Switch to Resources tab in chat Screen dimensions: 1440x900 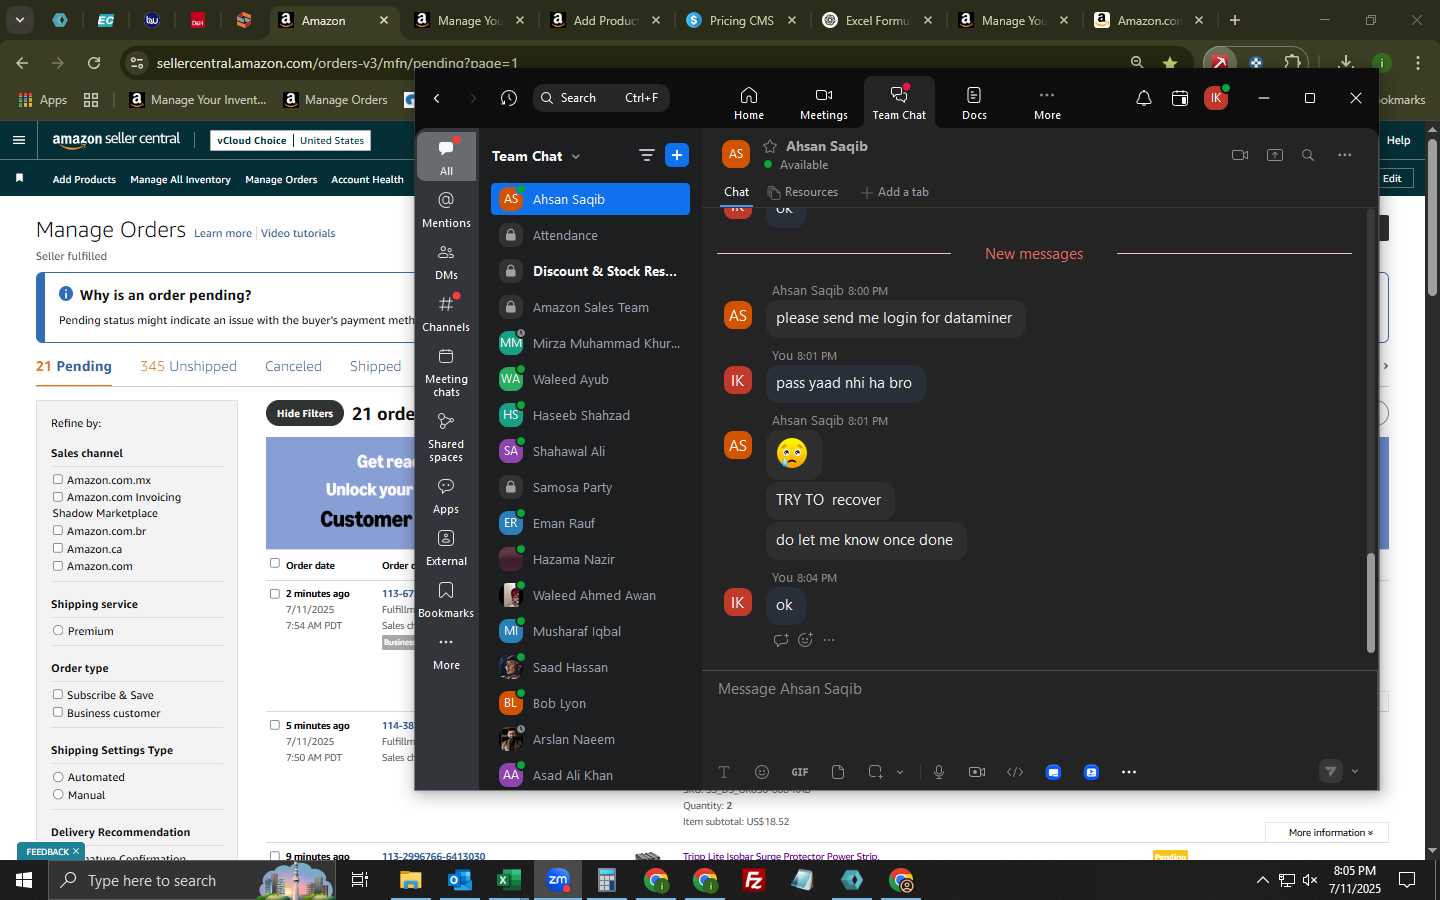coord(802,192)
